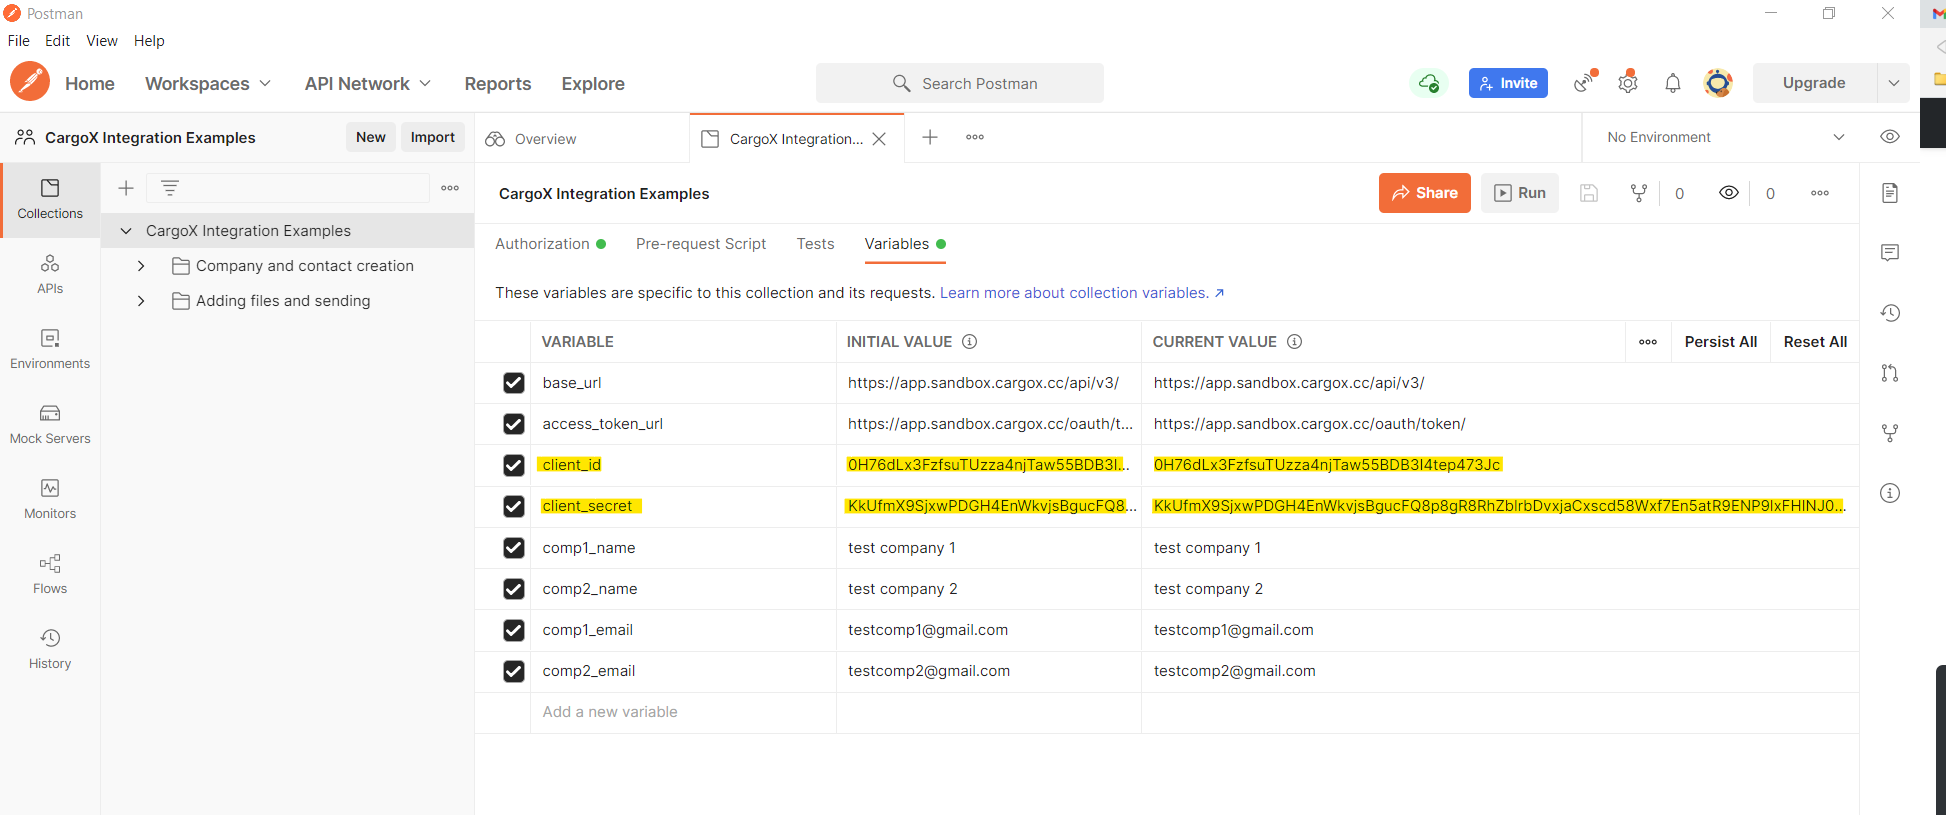Viewport: 1946px width, 815px height.
Task: Open the satellite capture requests icon
Action: click(x=1585, y=83)
